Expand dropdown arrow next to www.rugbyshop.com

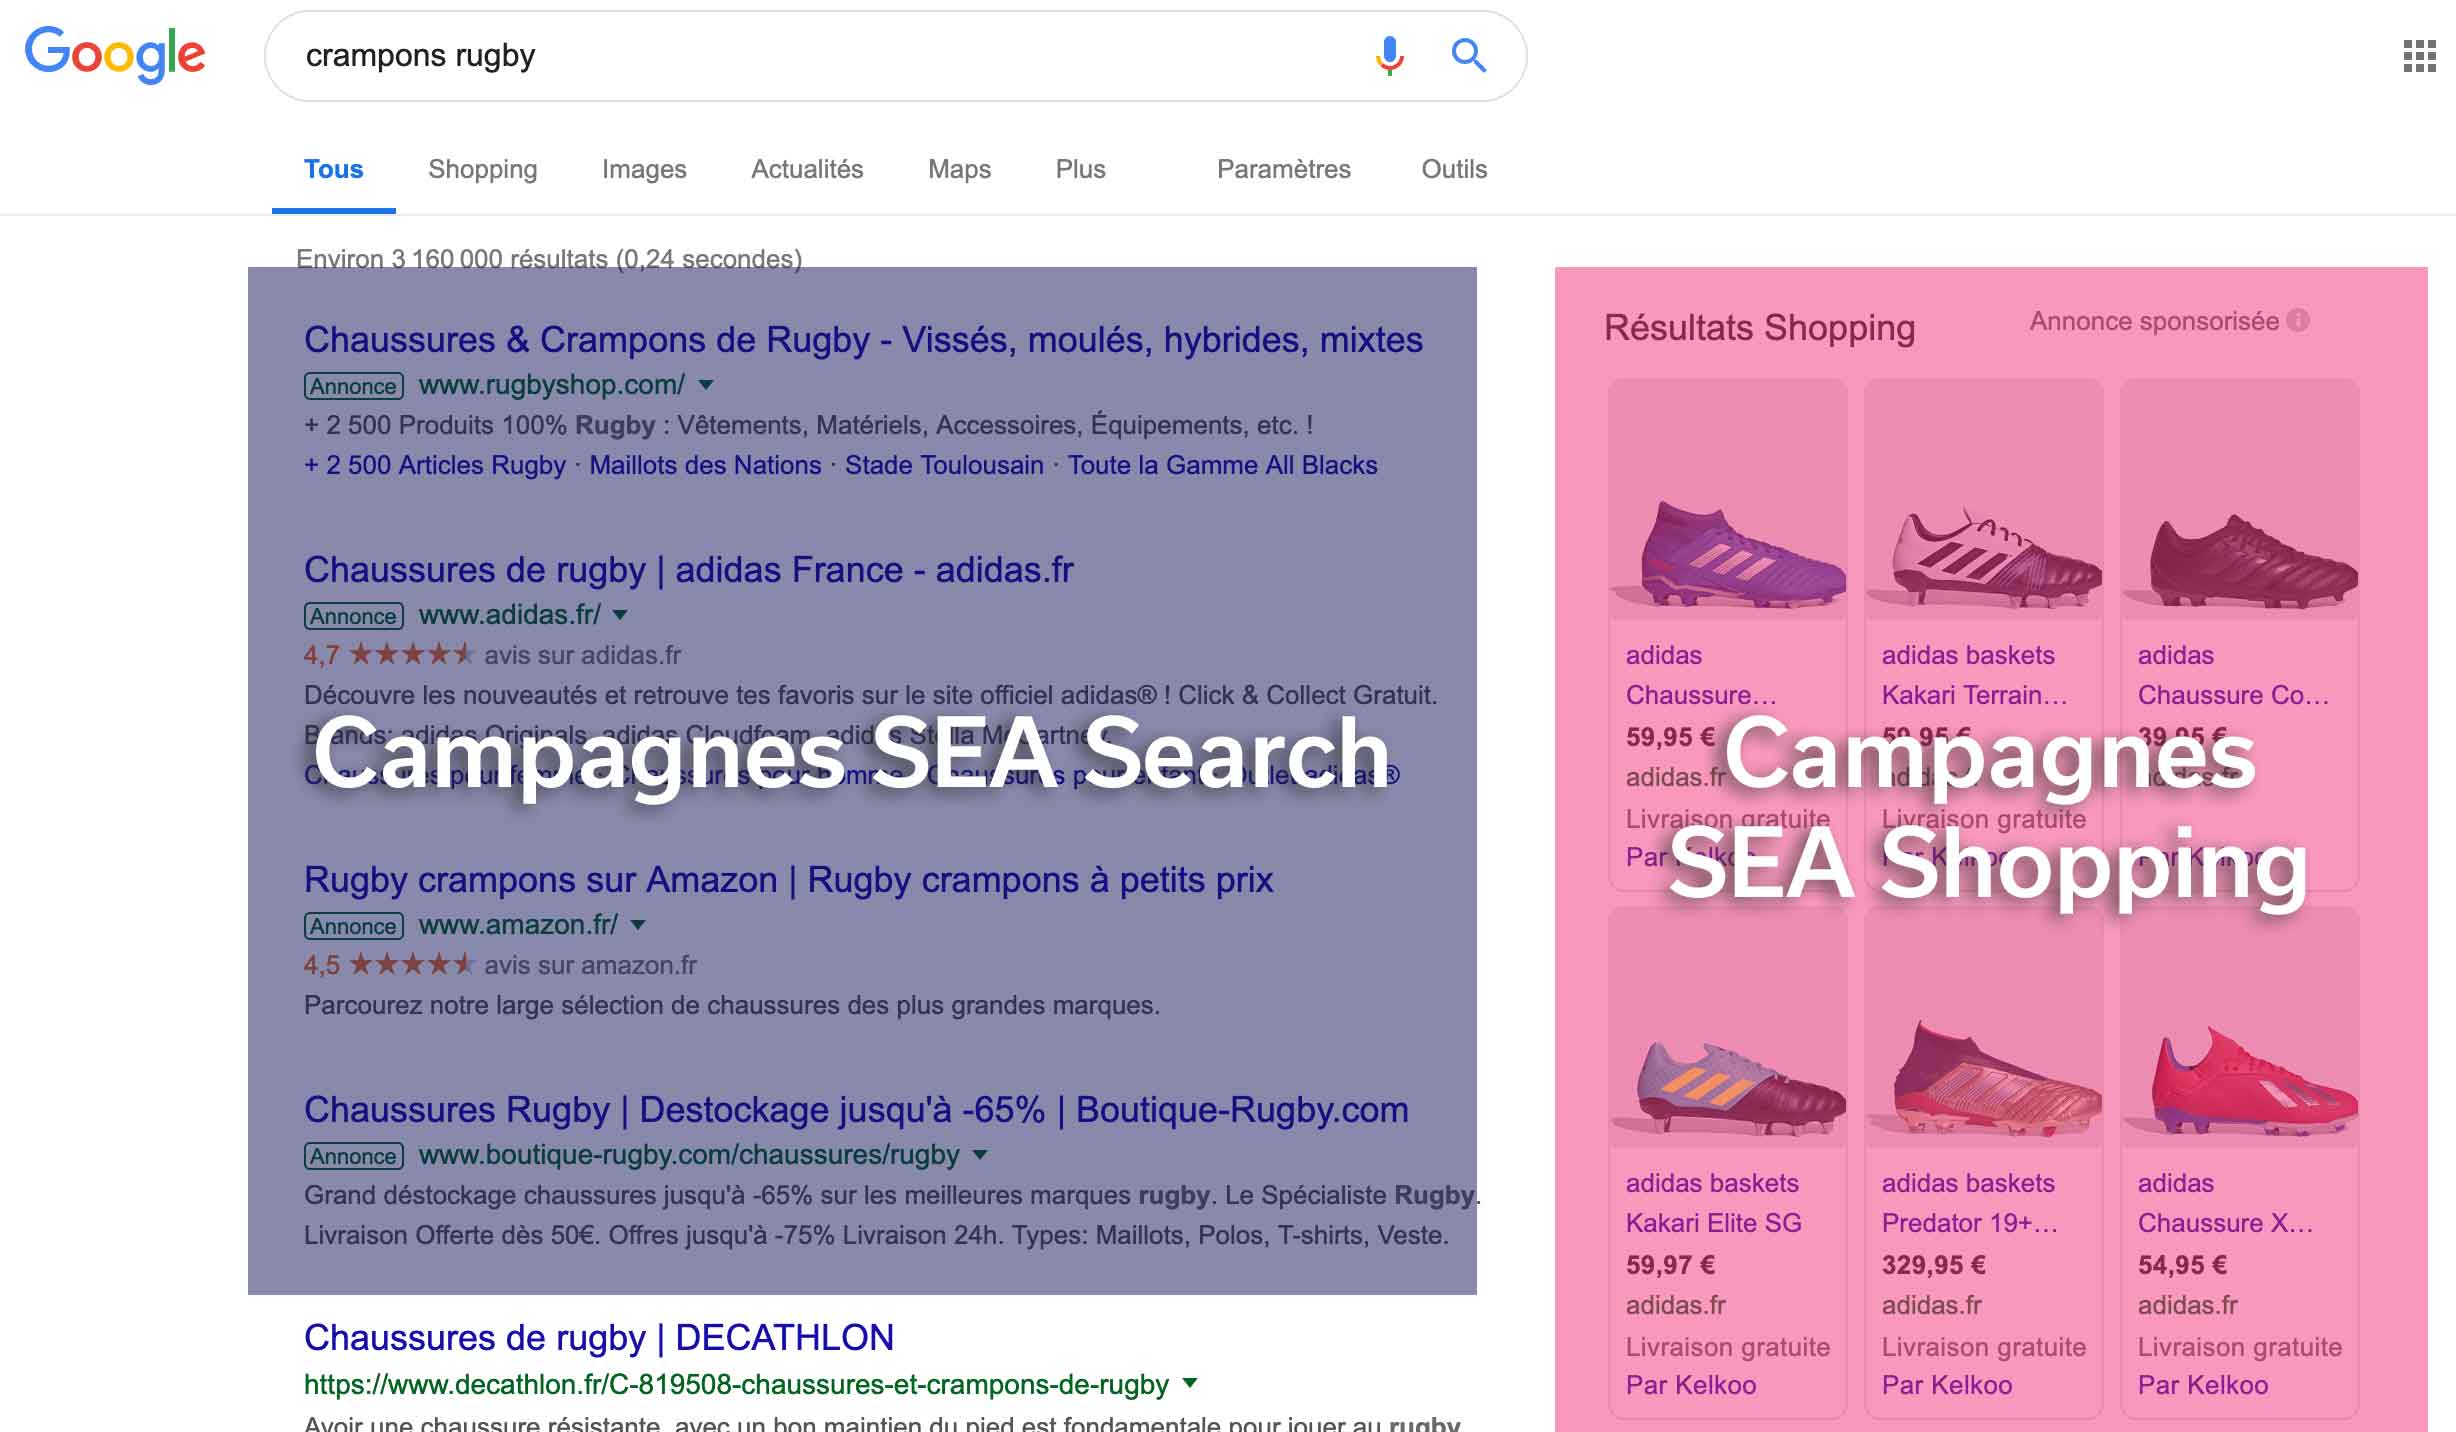(706, 385)
